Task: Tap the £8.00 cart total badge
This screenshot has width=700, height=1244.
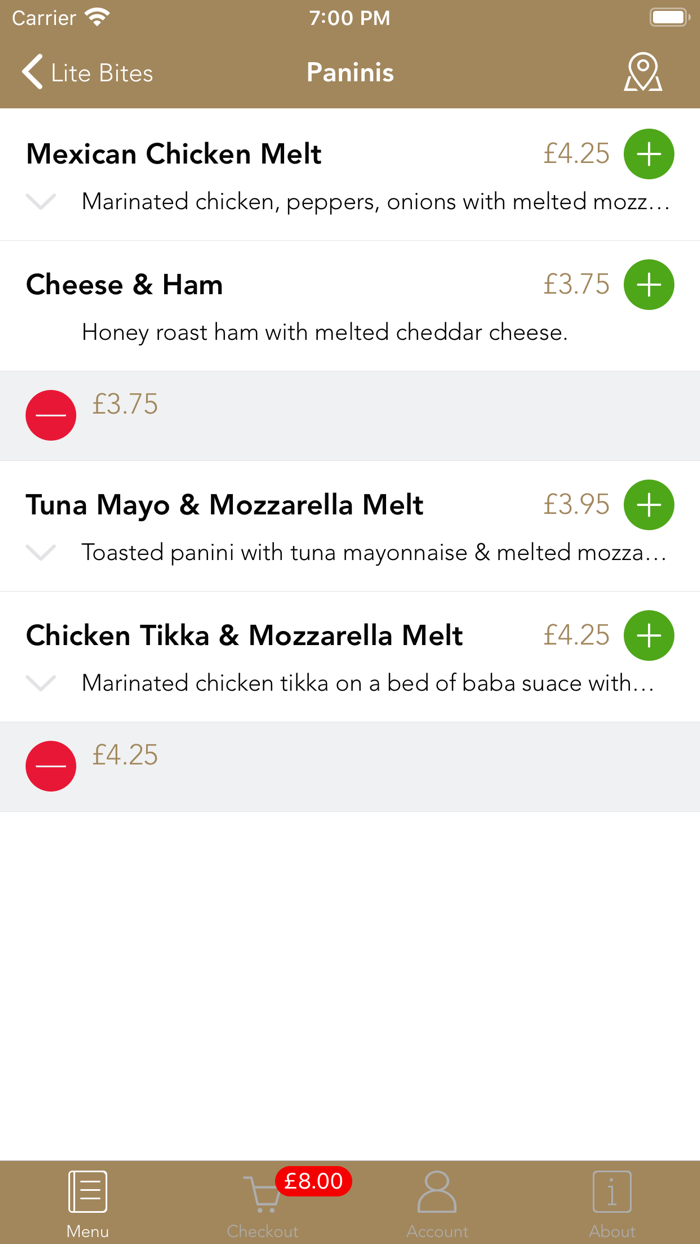Action: point(313,1181)
